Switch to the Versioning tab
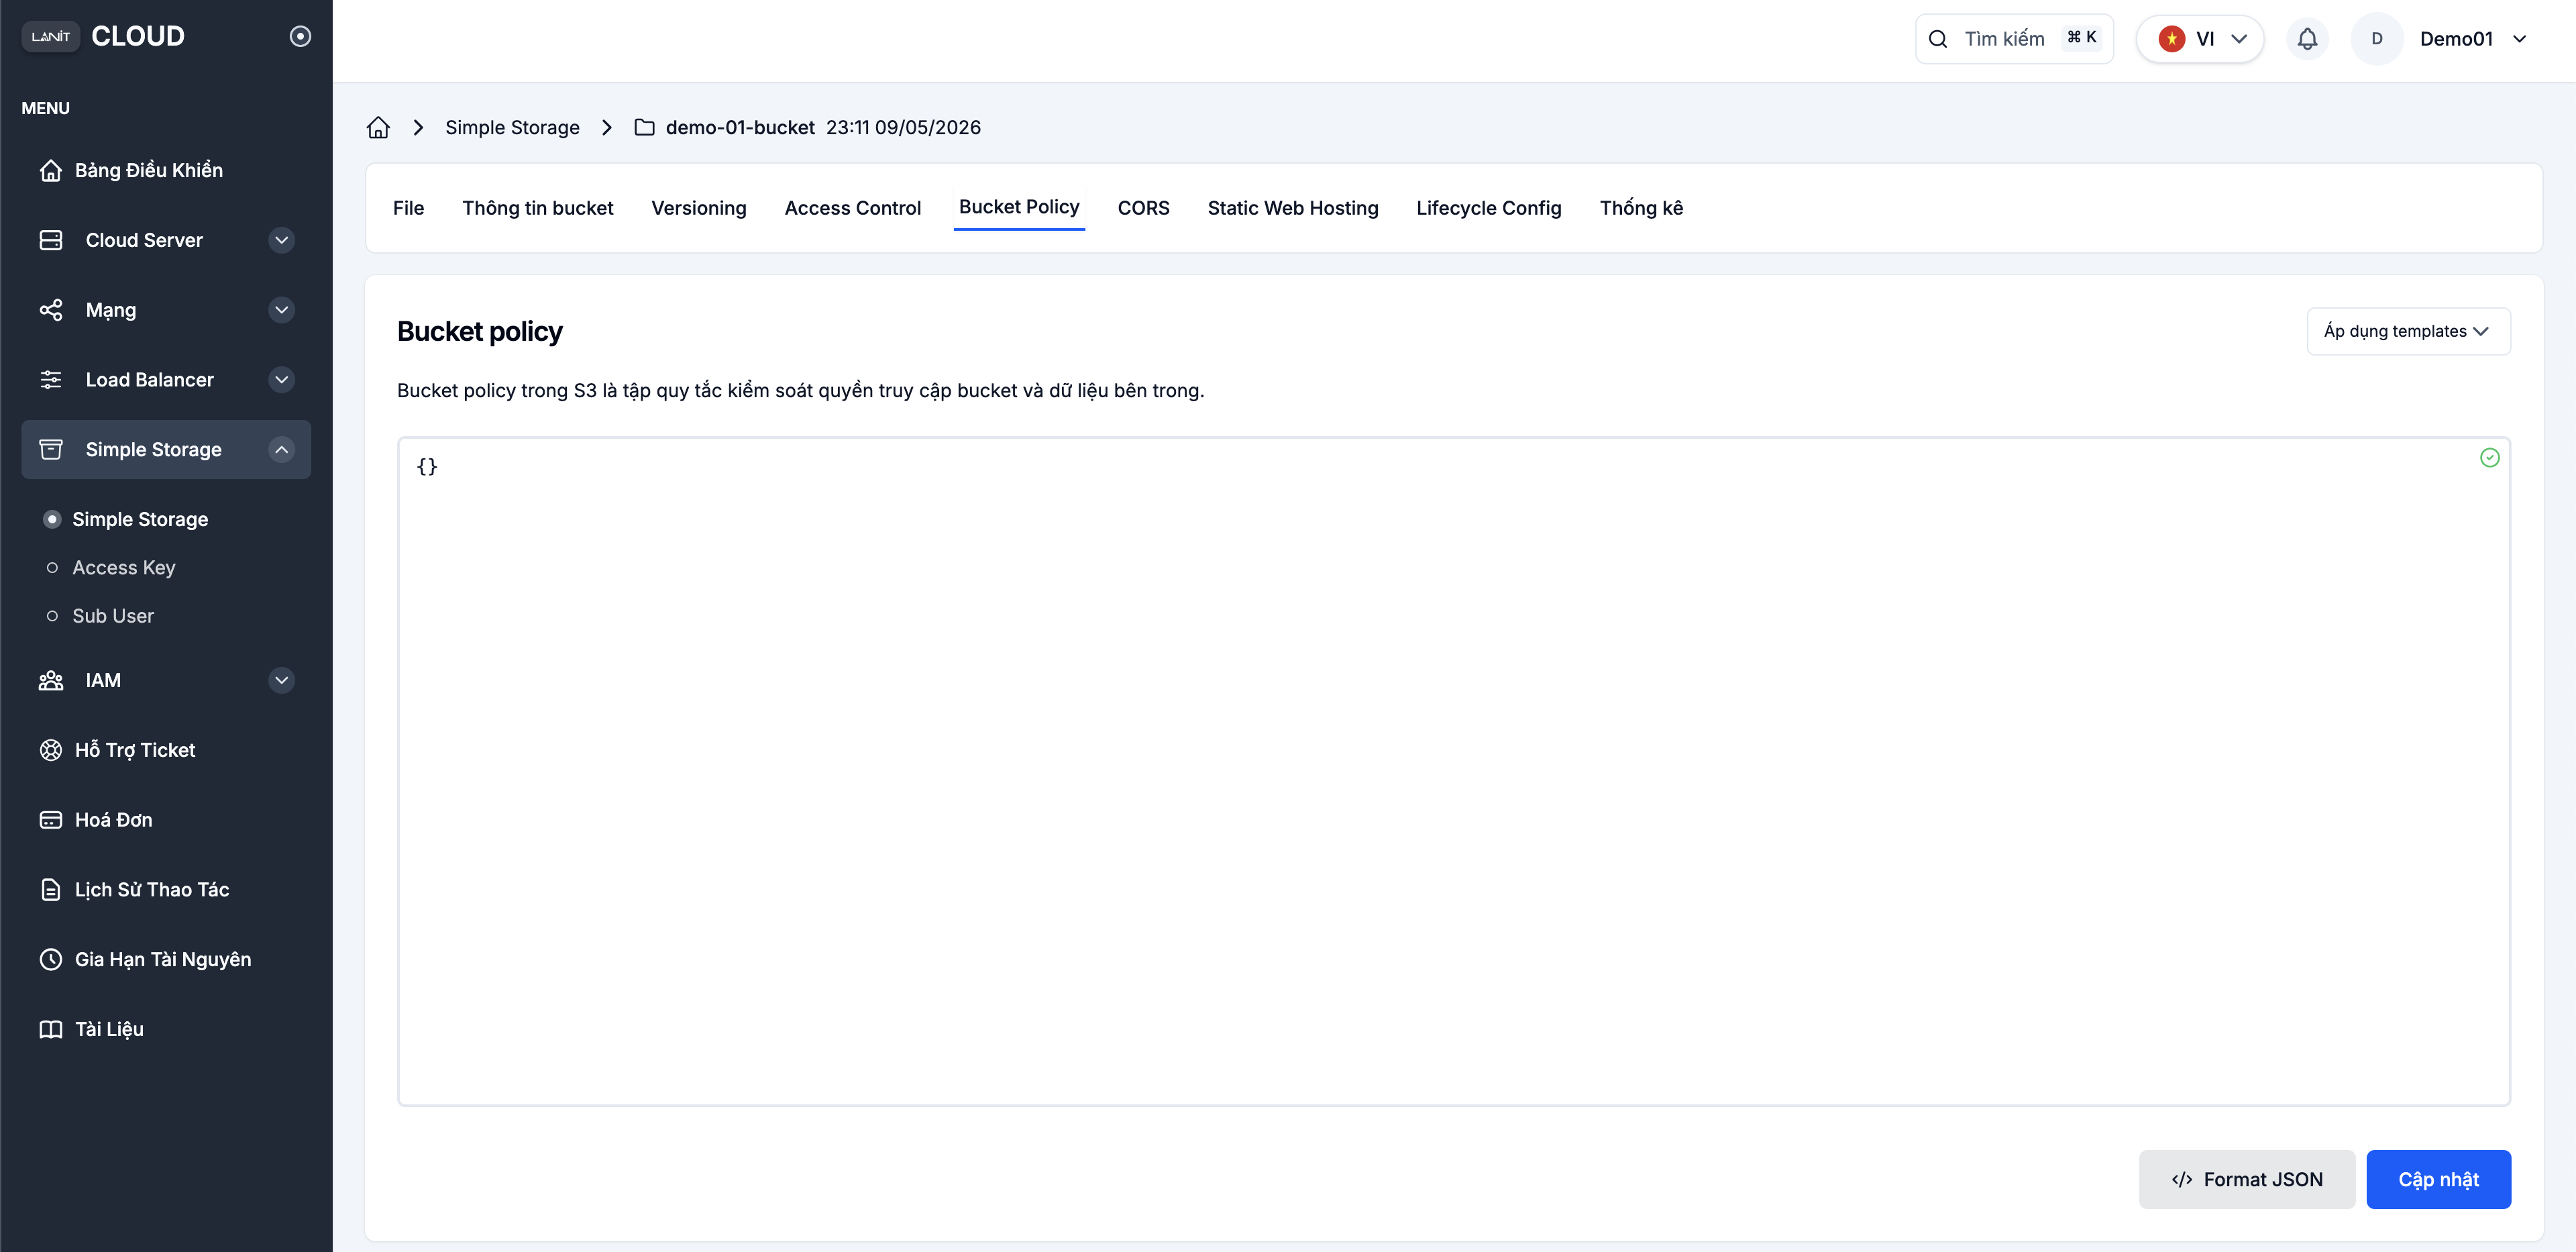 (x=699, y=208)
